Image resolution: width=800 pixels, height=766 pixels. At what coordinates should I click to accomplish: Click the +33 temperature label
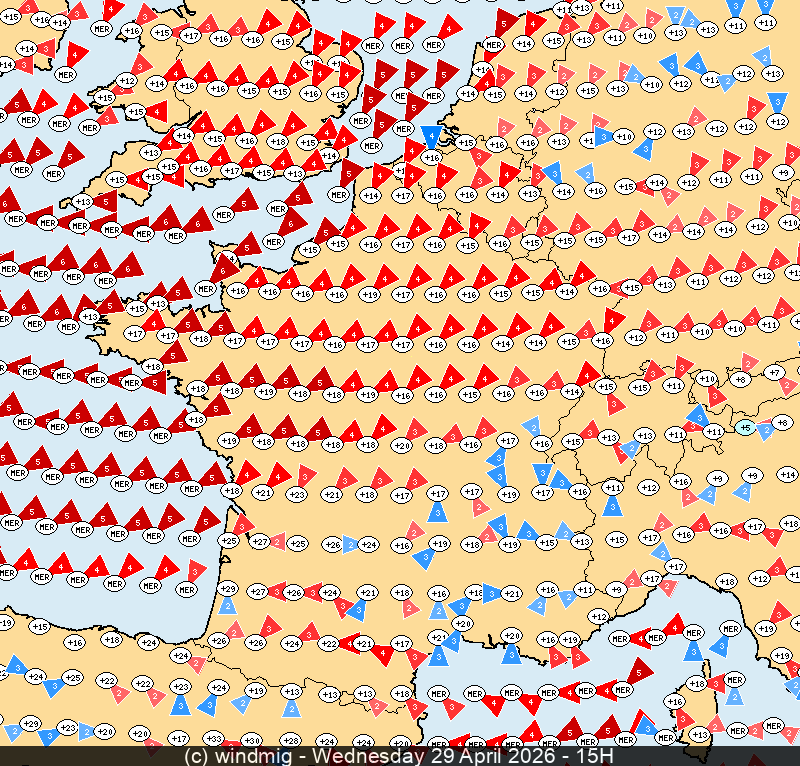[213, 739]
